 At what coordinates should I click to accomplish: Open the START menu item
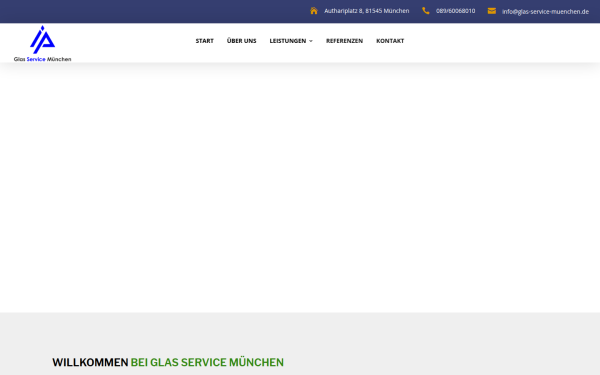tap(205, 41)
